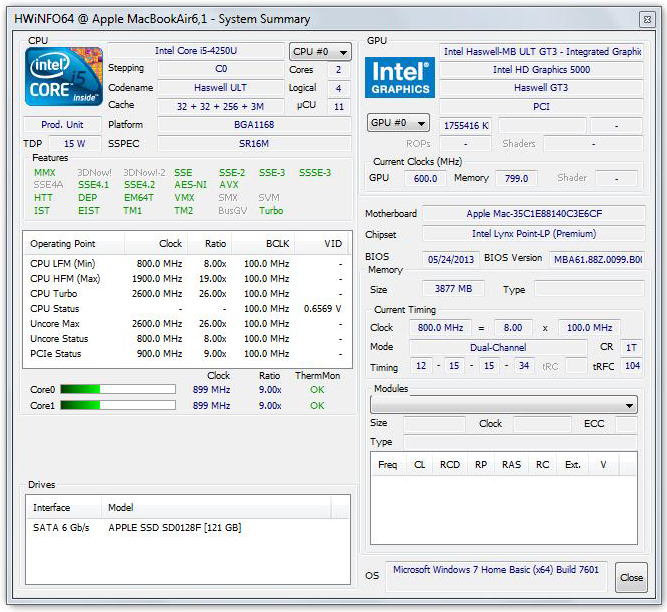Select the PCIe Status row
This screenshot has width=667, height=612.
[x=186, y=353]
